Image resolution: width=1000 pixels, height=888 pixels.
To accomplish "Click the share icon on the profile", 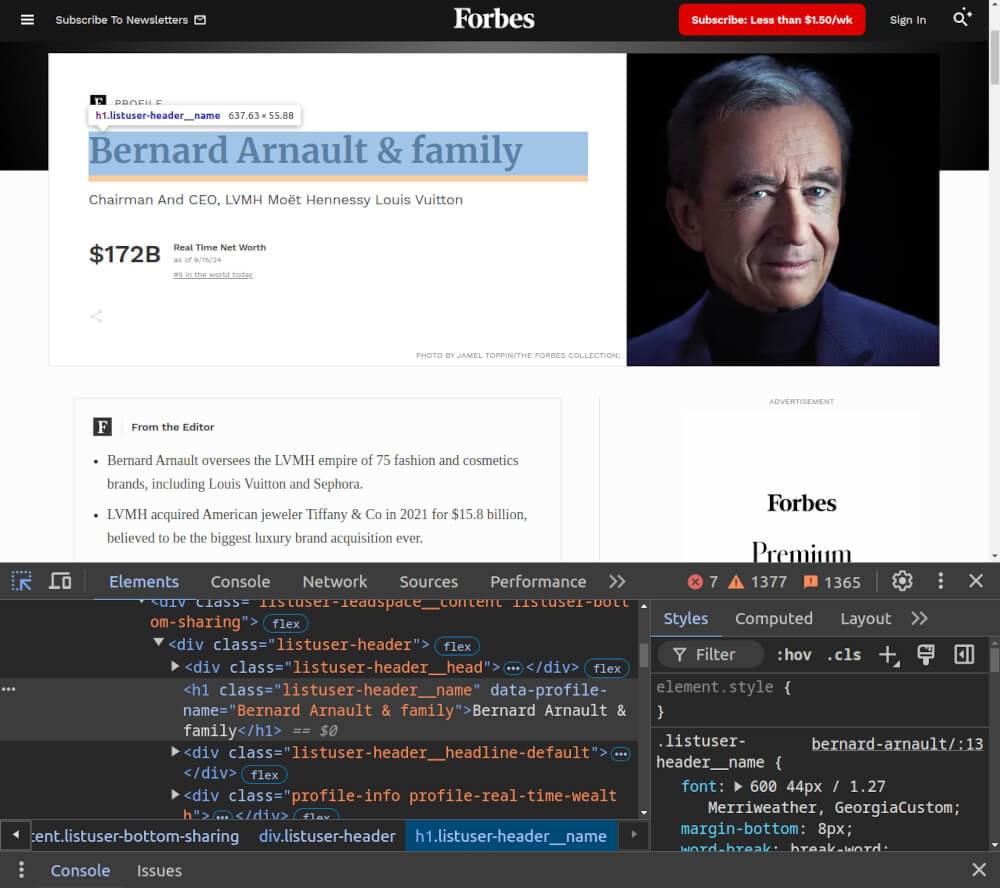I will coord(96,316).
